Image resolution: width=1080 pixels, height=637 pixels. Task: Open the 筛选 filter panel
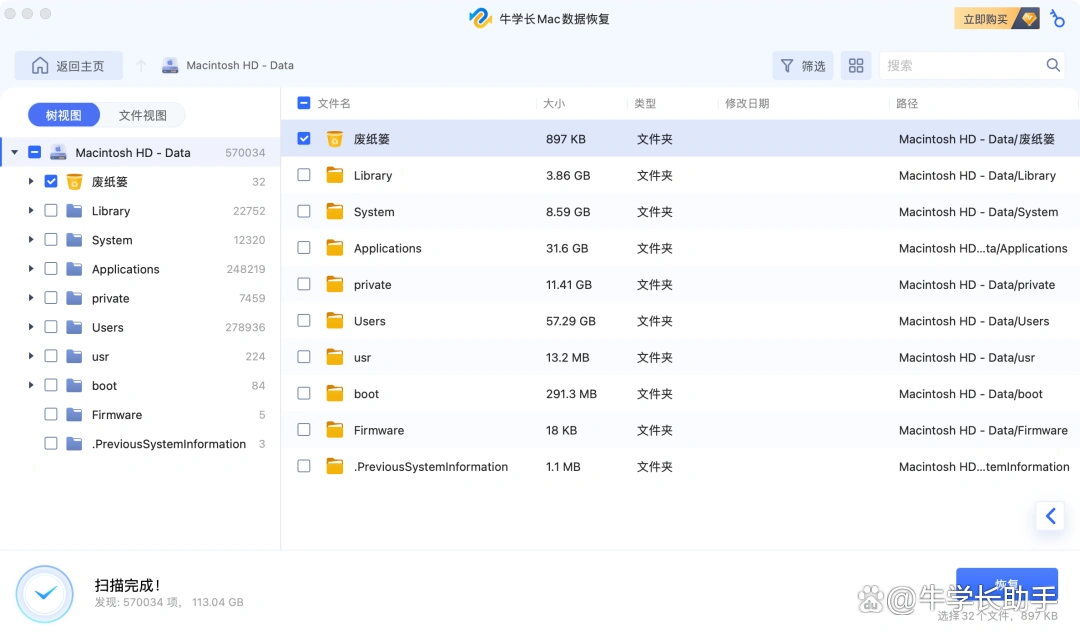click(x=802, y=65)
